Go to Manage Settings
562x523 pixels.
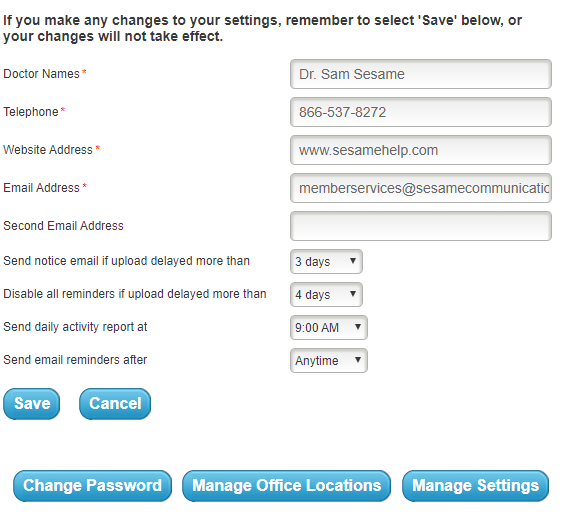click(x=475, y=486)
